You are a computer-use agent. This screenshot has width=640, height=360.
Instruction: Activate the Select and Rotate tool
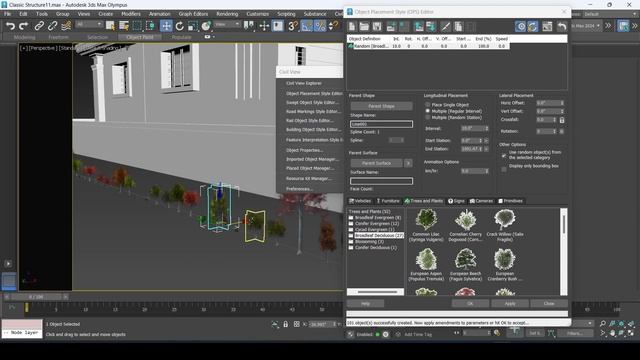tap(179, 26)
